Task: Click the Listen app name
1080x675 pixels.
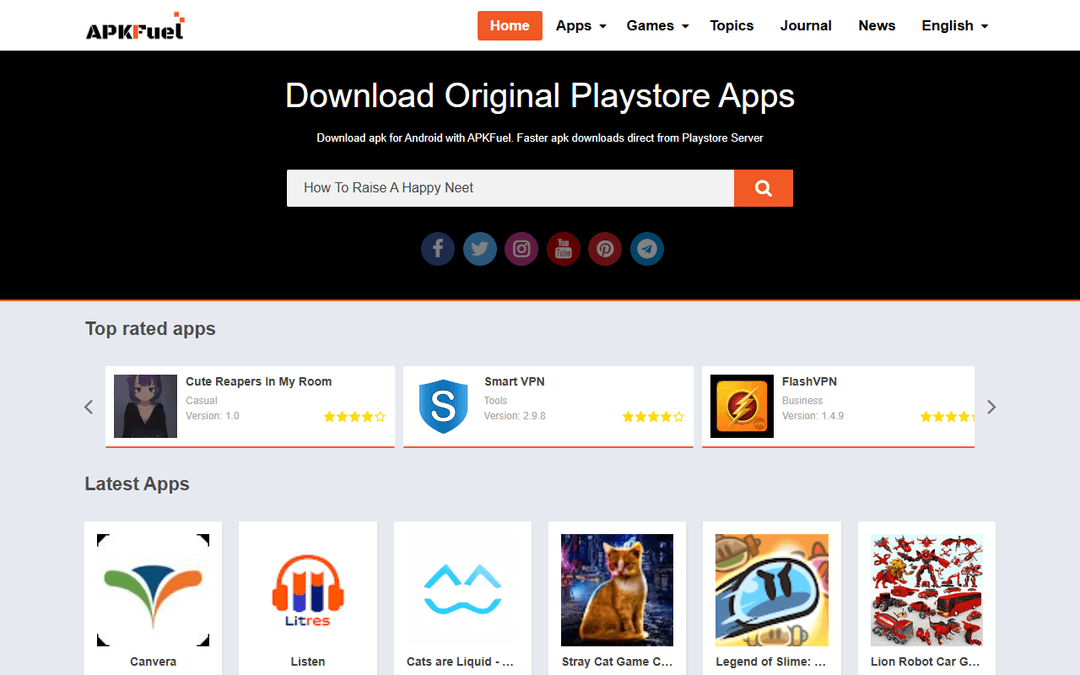Action: (x=308, y=661)
